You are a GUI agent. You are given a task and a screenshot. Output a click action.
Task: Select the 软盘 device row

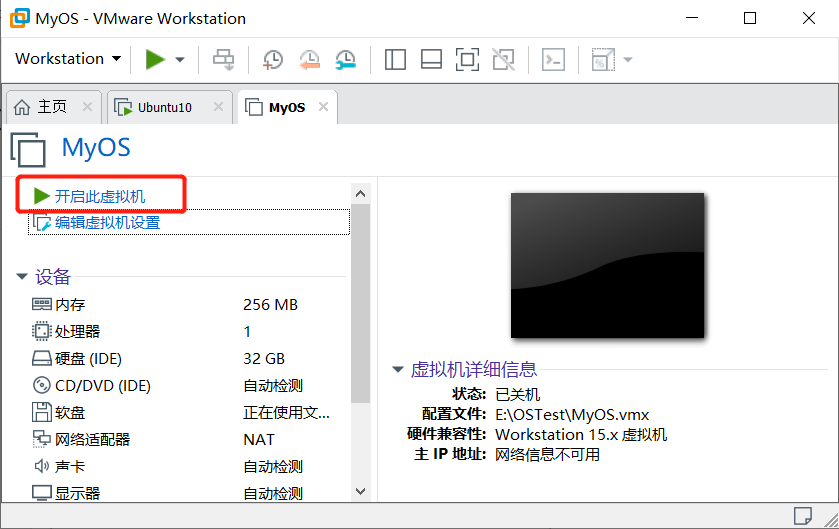pyautogui.click(x=188, y=412)
